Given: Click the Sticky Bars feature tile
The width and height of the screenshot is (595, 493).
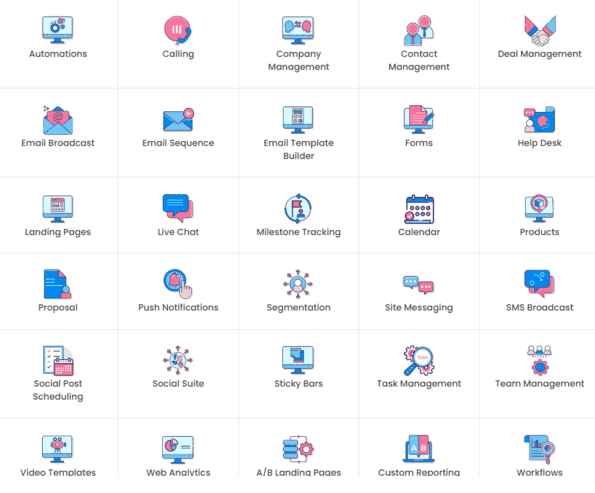Looking at the screenshot, I should pos(298,374).
